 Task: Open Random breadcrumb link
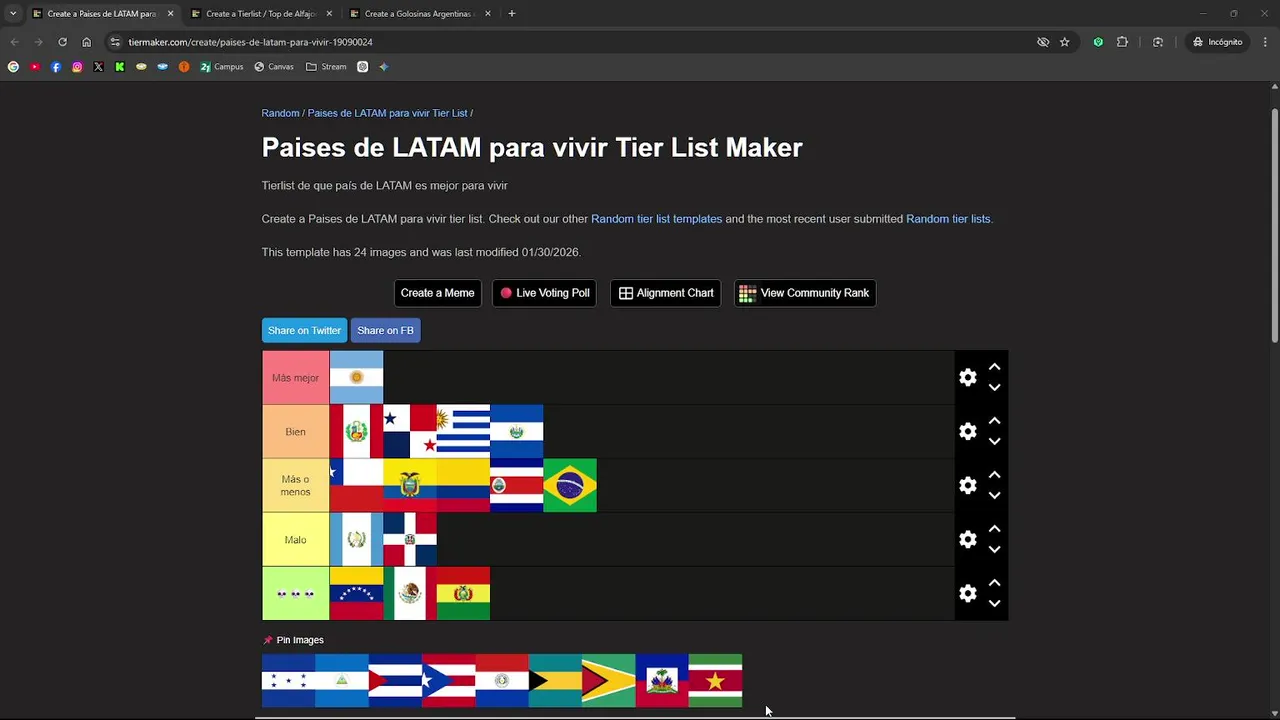[x=280, y=113]
